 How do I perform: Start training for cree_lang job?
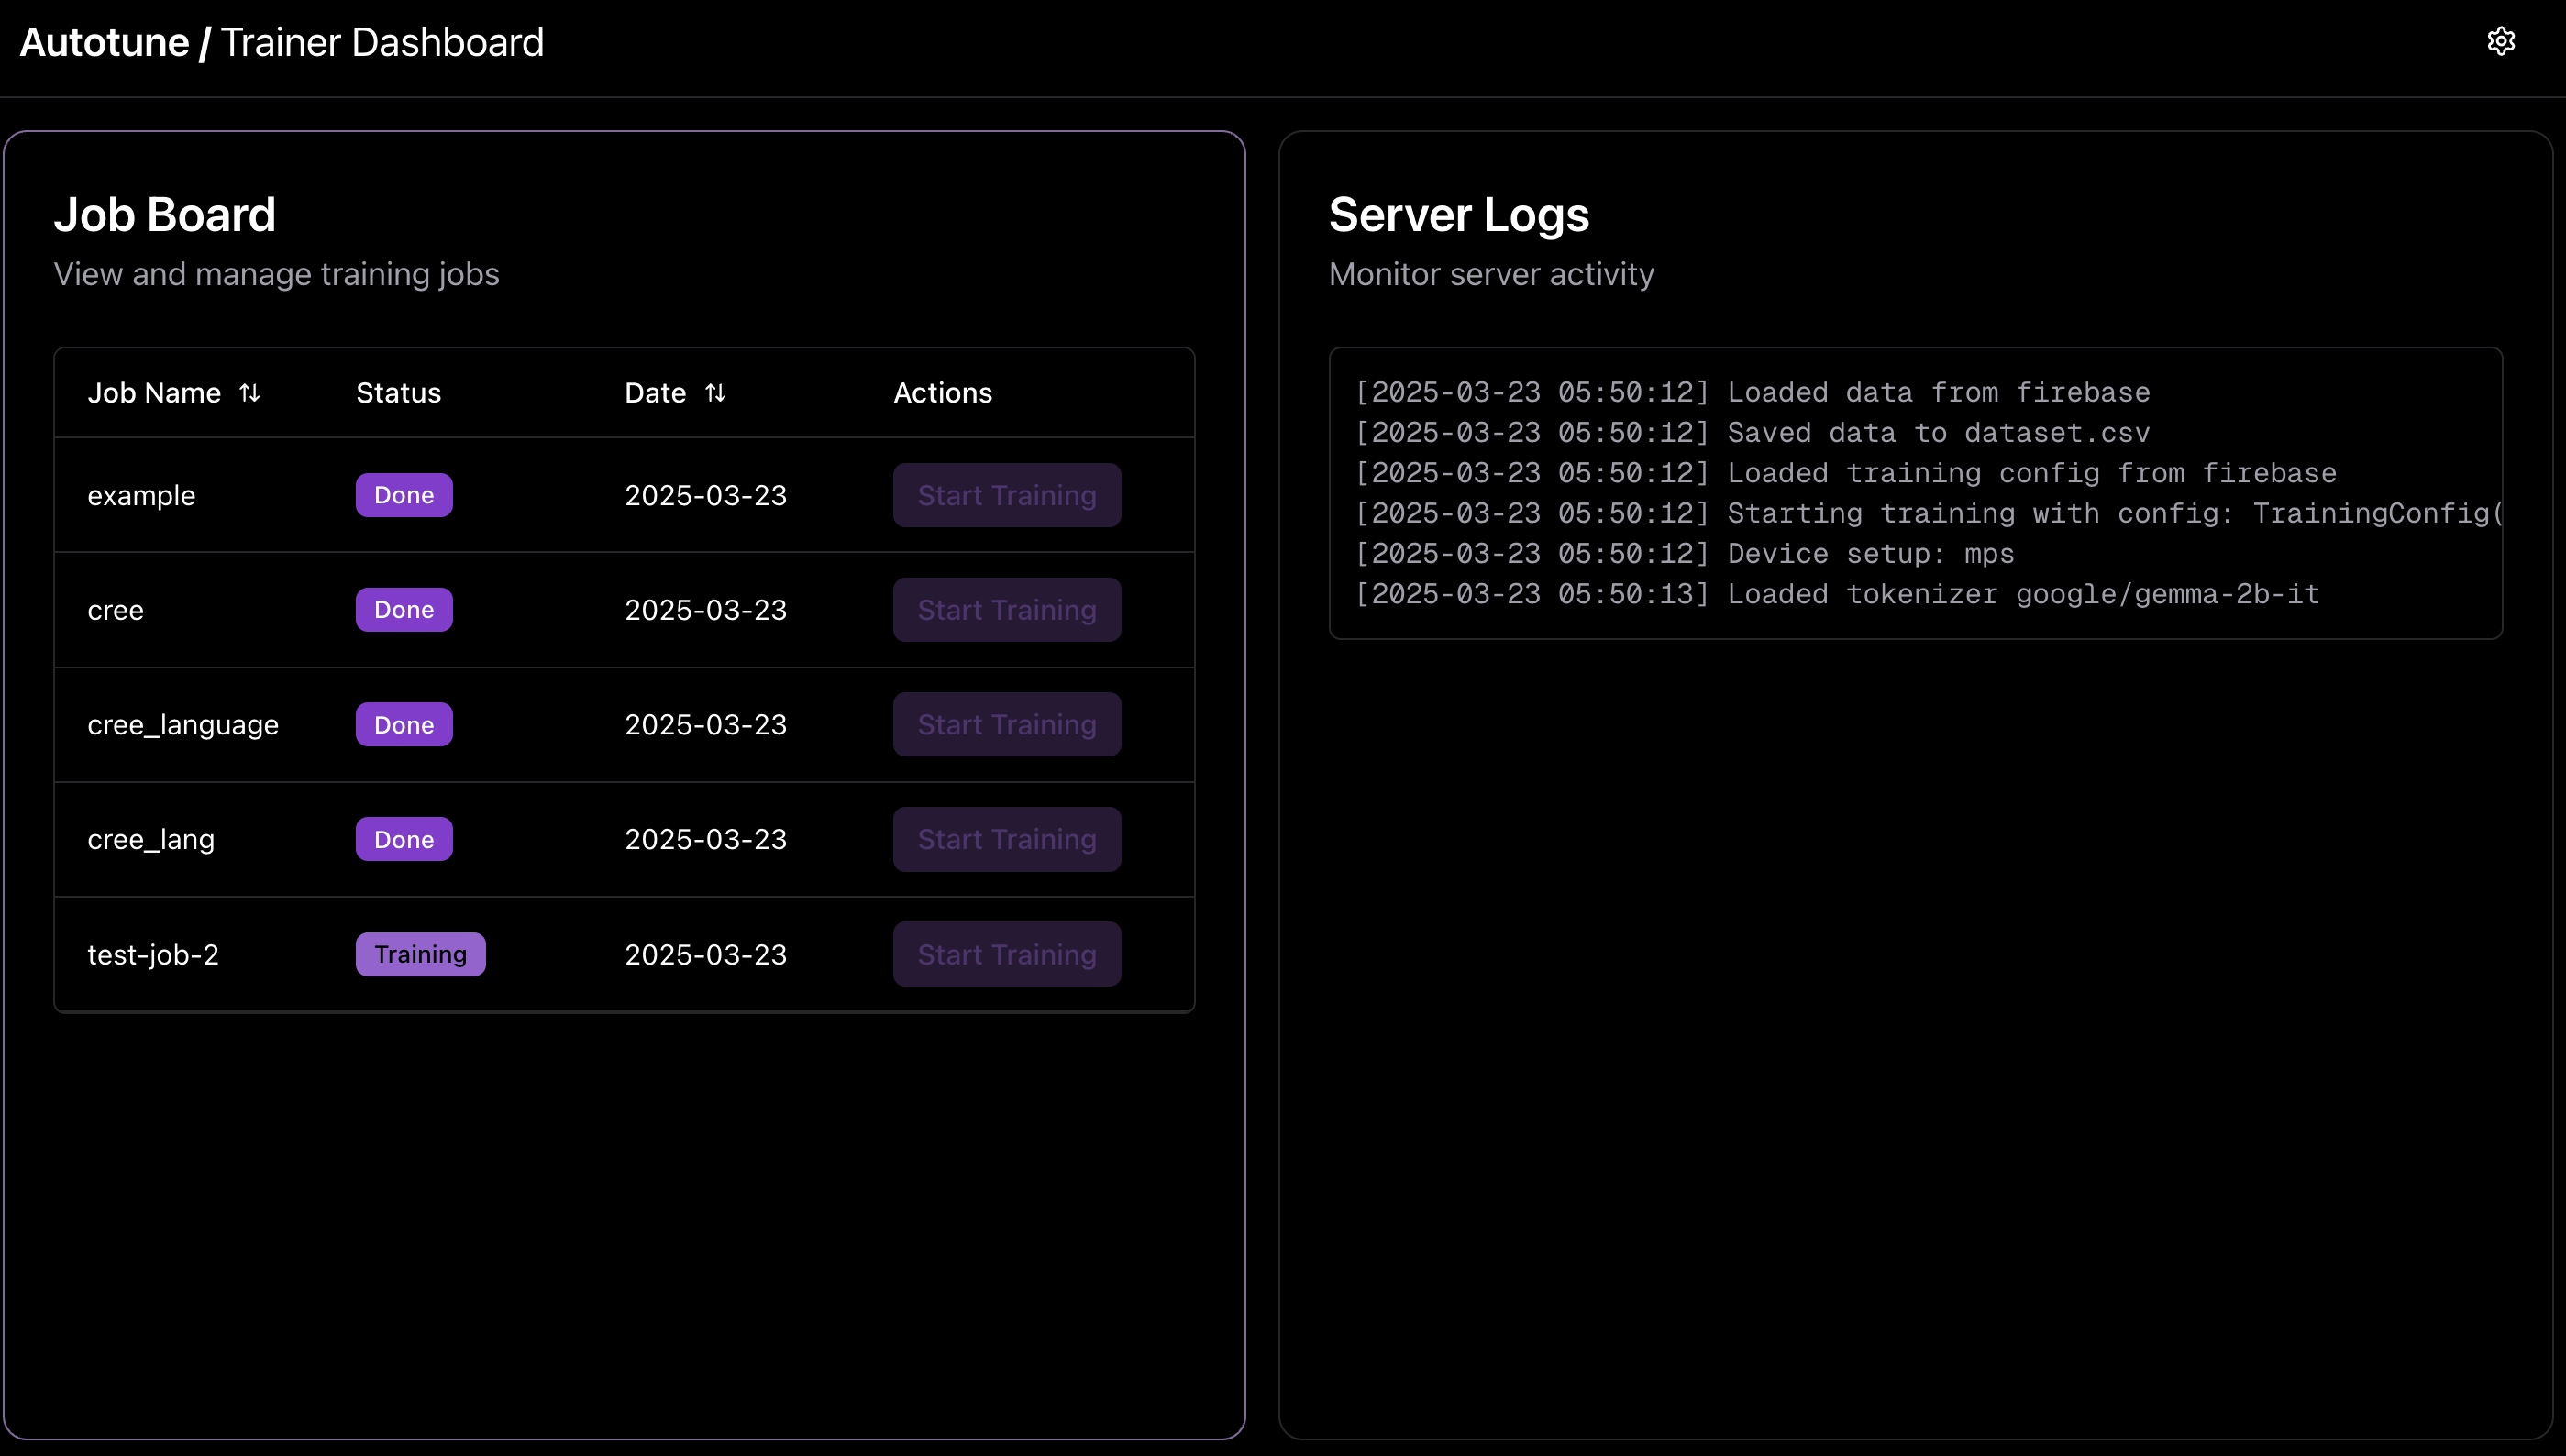[1006, 839]
